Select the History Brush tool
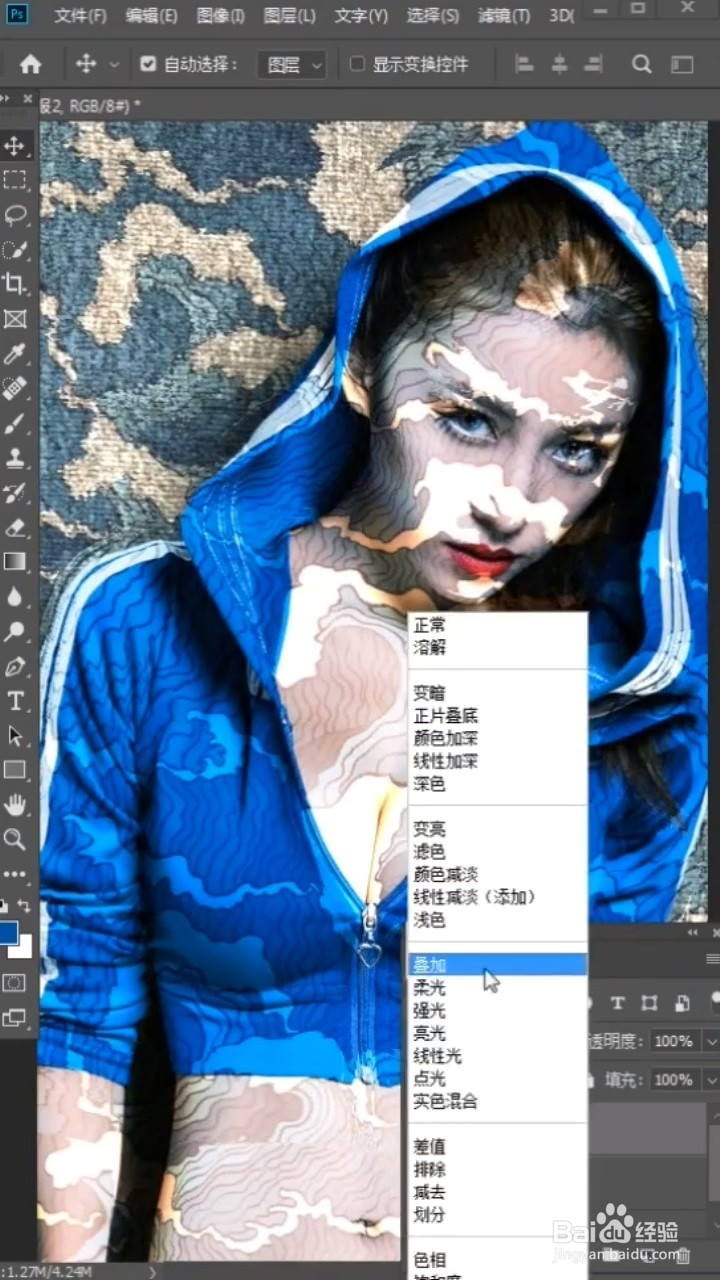The width and height of the screenshot is (720, 1280). (14, 492)
